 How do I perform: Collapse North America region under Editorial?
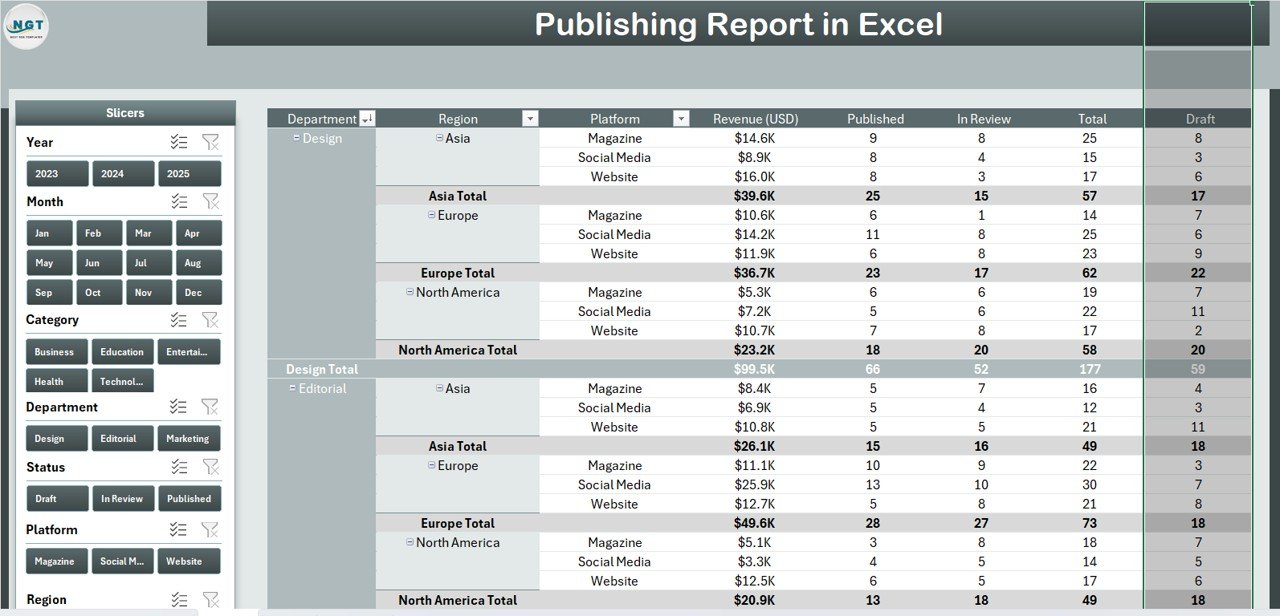coord(410,542)
